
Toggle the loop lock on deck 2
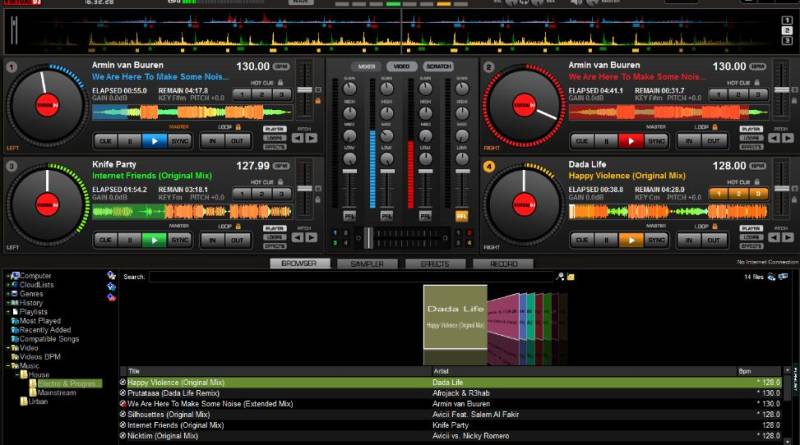coord(714,127)
